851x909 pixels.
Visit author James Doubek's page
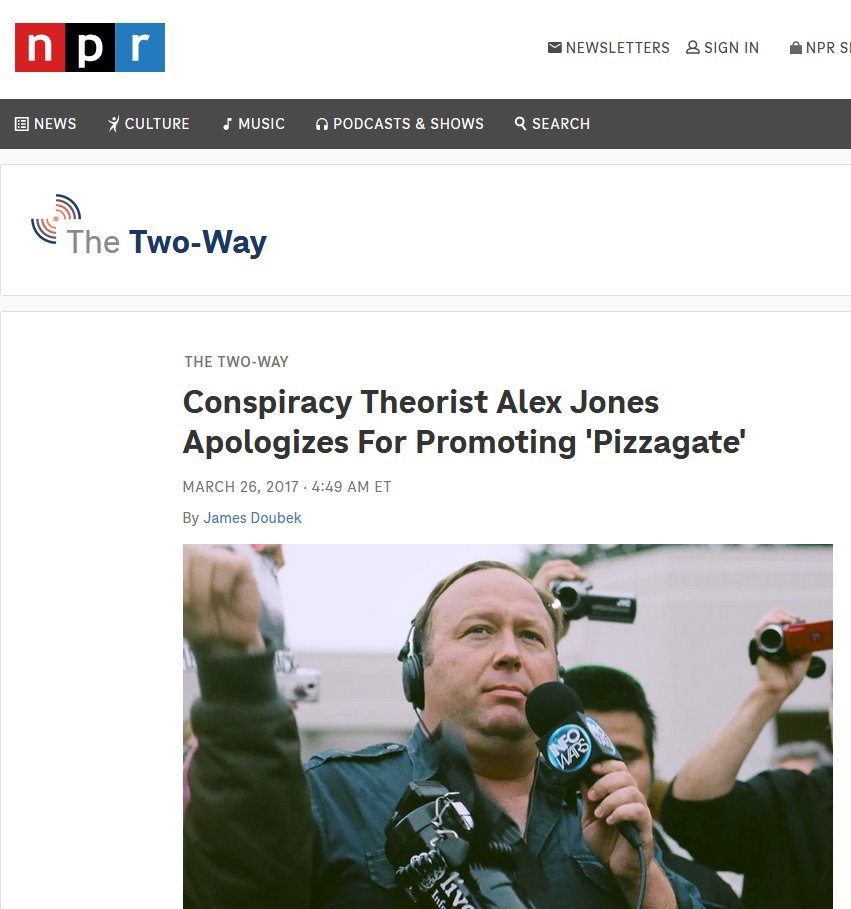tap(252, 518)
